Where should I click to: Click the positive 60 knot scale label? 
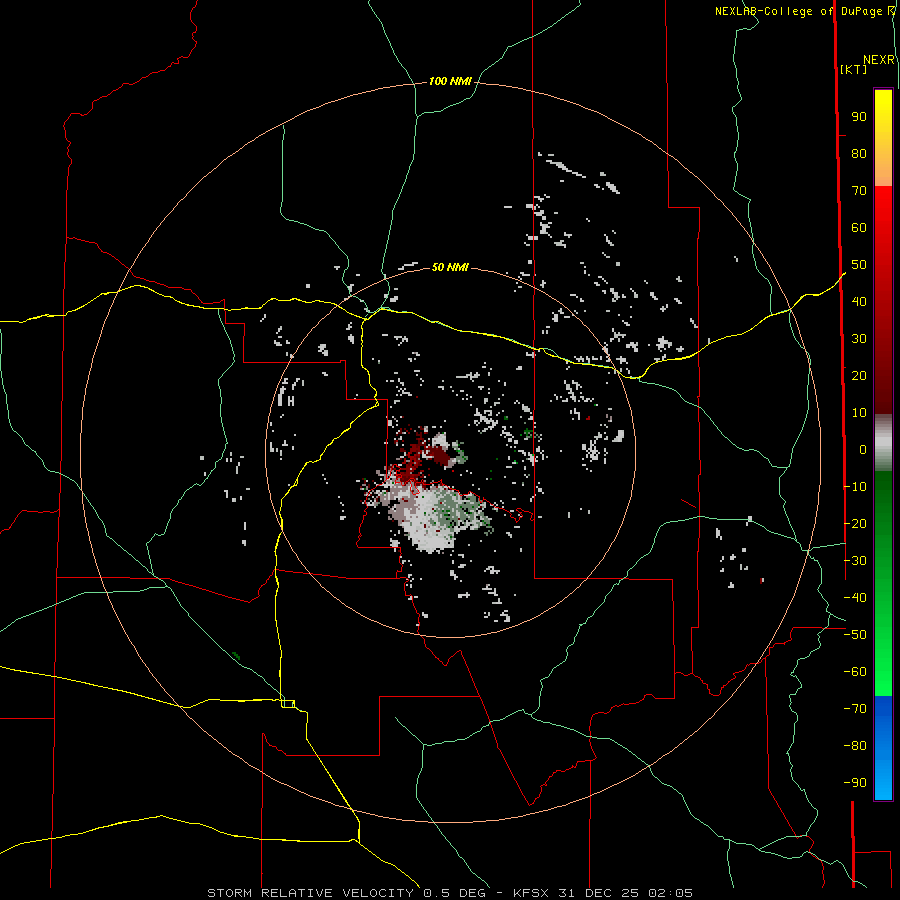coord(859,228)
